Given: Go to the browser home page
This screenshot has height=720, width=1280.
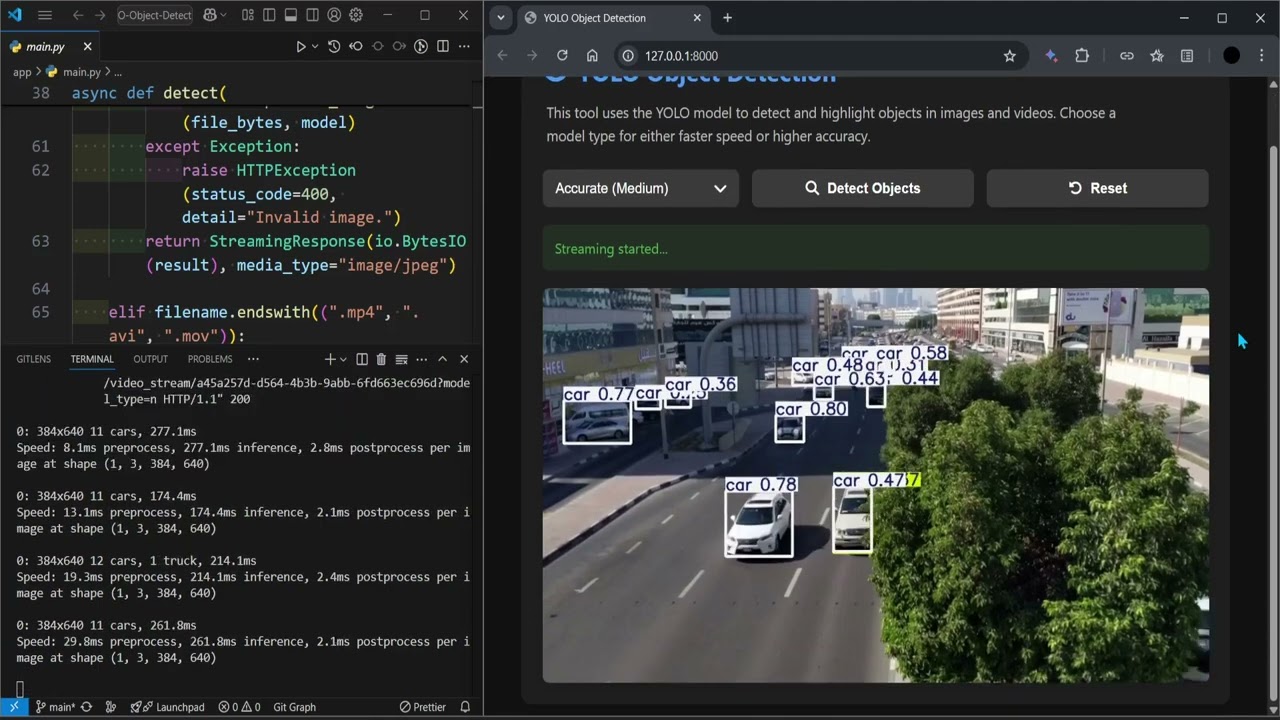Looking at the screenshot, I should pos(592,56).
